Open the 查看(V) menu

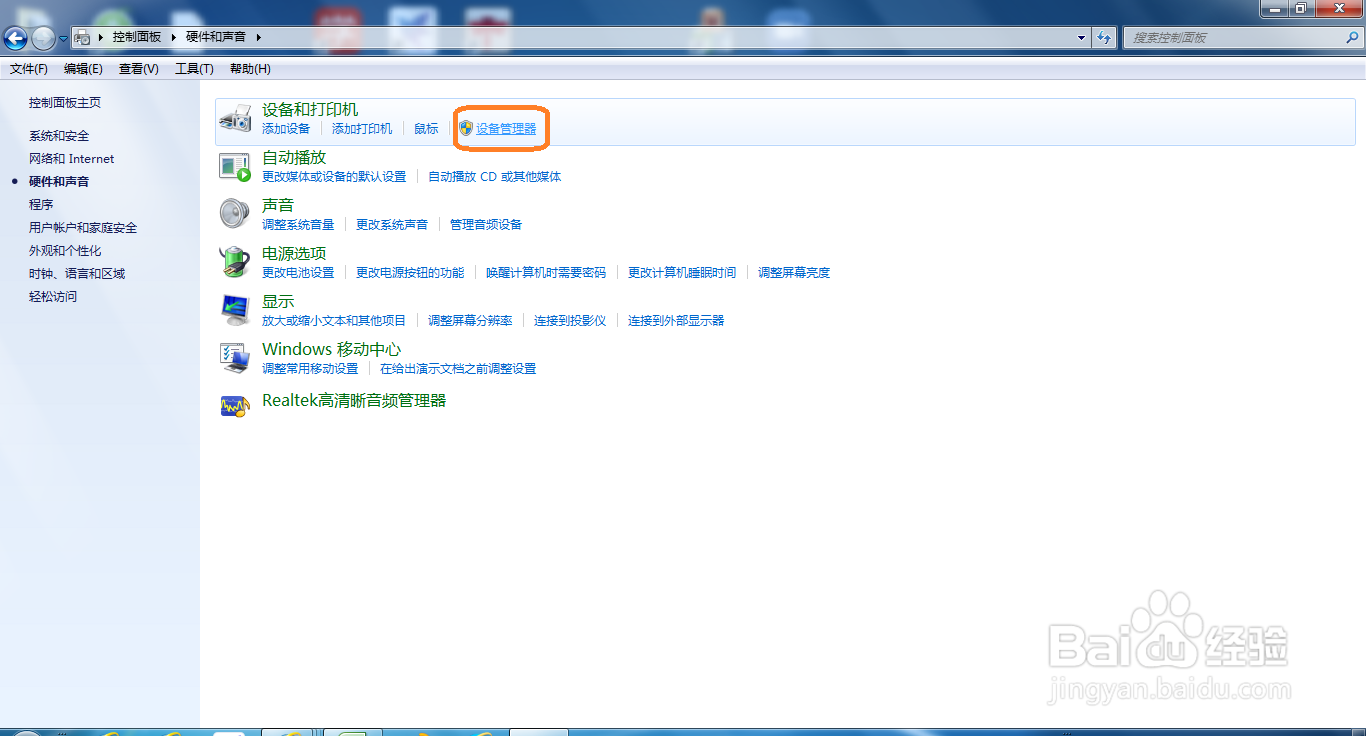139,69
